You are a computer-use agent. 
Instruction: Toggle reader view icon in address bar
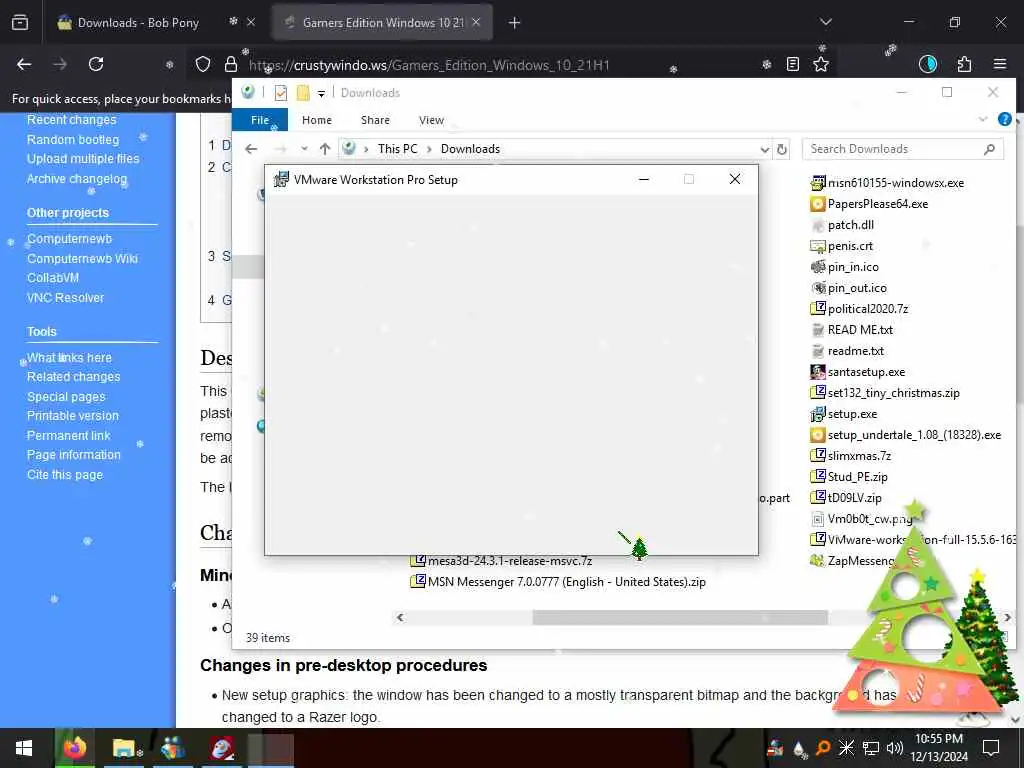click(x=793, y=64)
